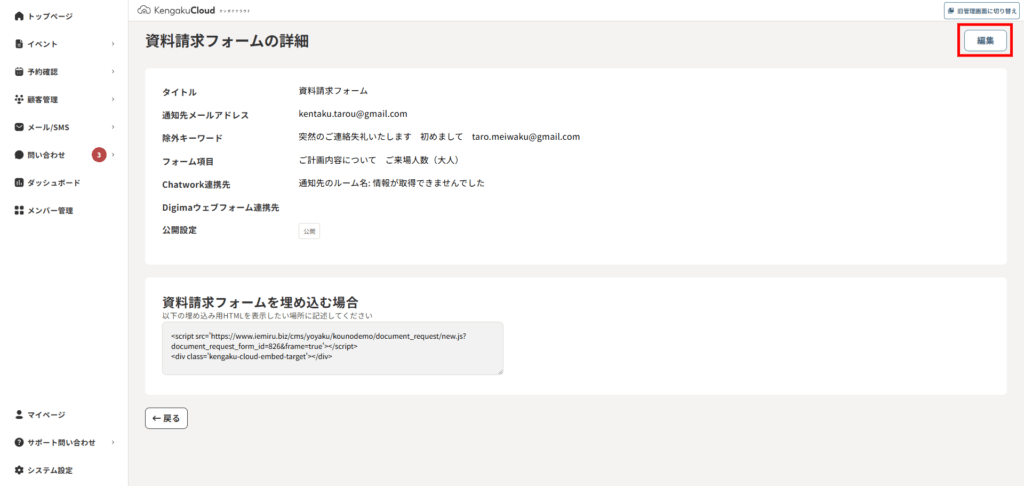This screenshot has height=486, width=1024.
Task: Click the label Chatwork連携先
Action: 196,185
